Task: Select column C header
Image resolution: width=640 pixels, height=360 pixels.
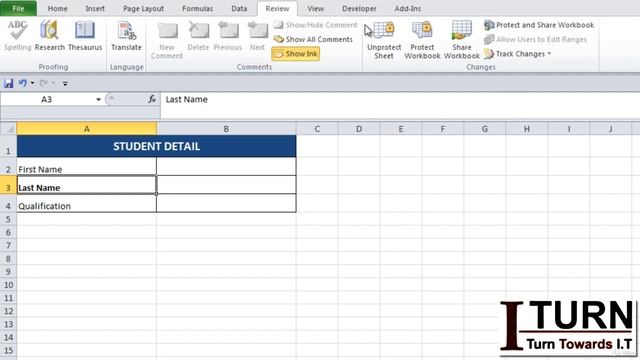Action: (x=317, y=129)
